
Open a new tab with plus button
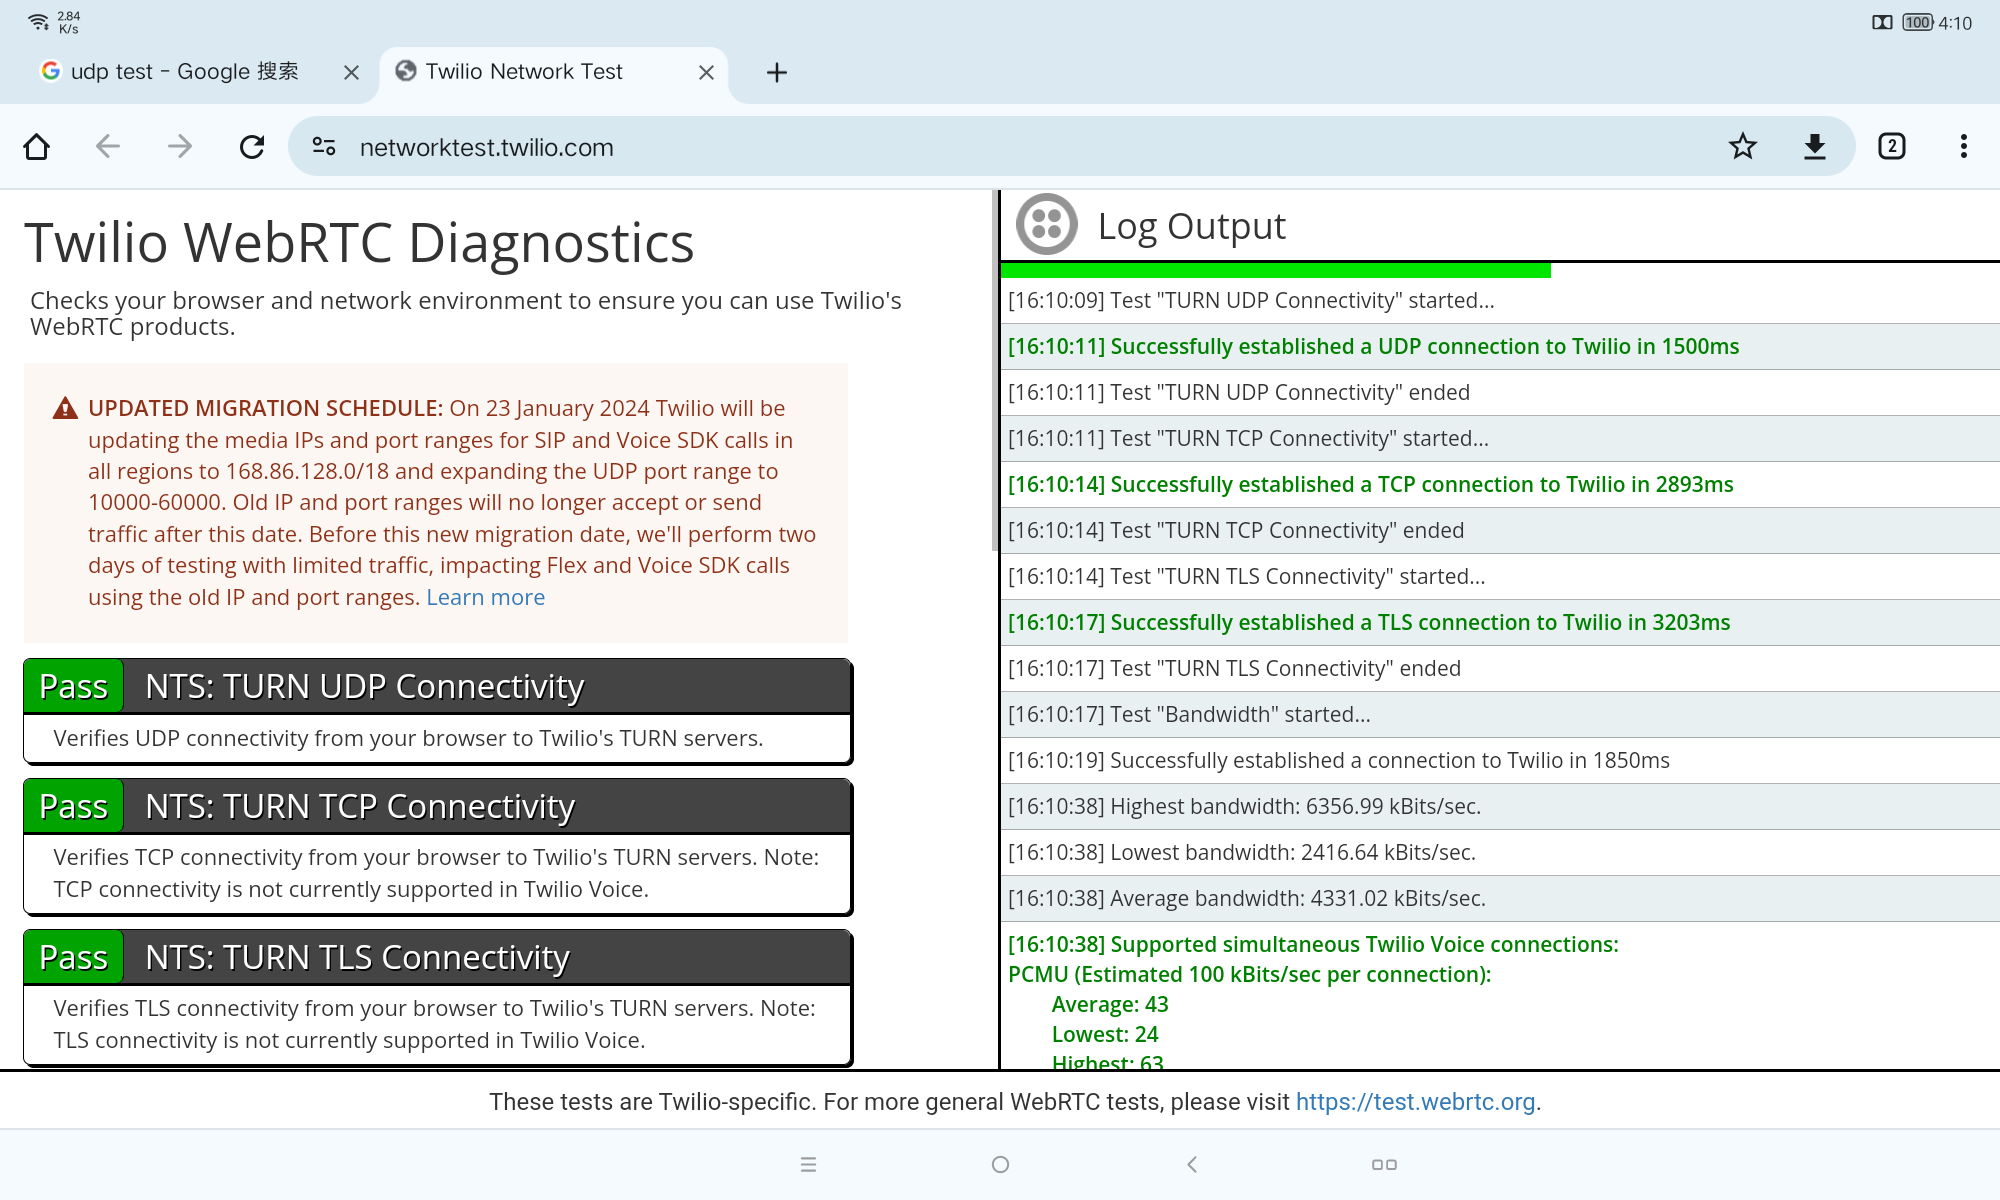point(777,72)
